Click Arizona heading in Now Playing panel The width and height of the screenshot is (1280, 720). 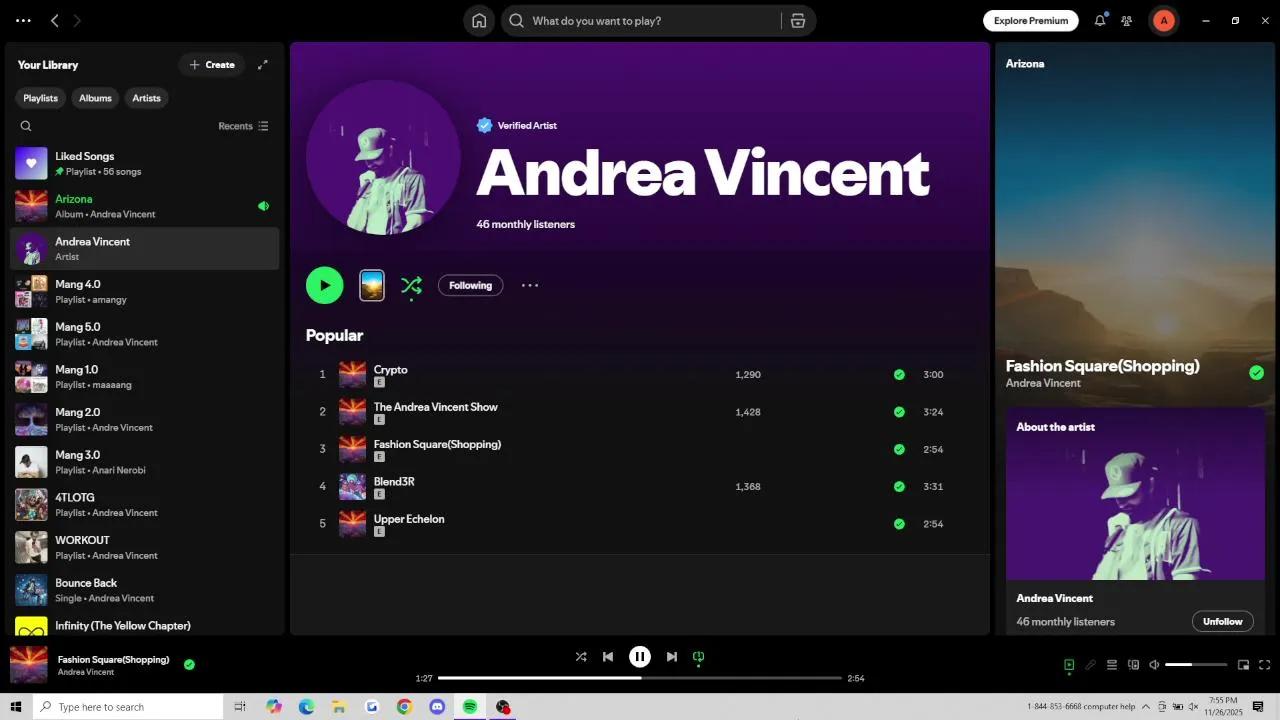pyautogui.click(x=1025, y=64)
